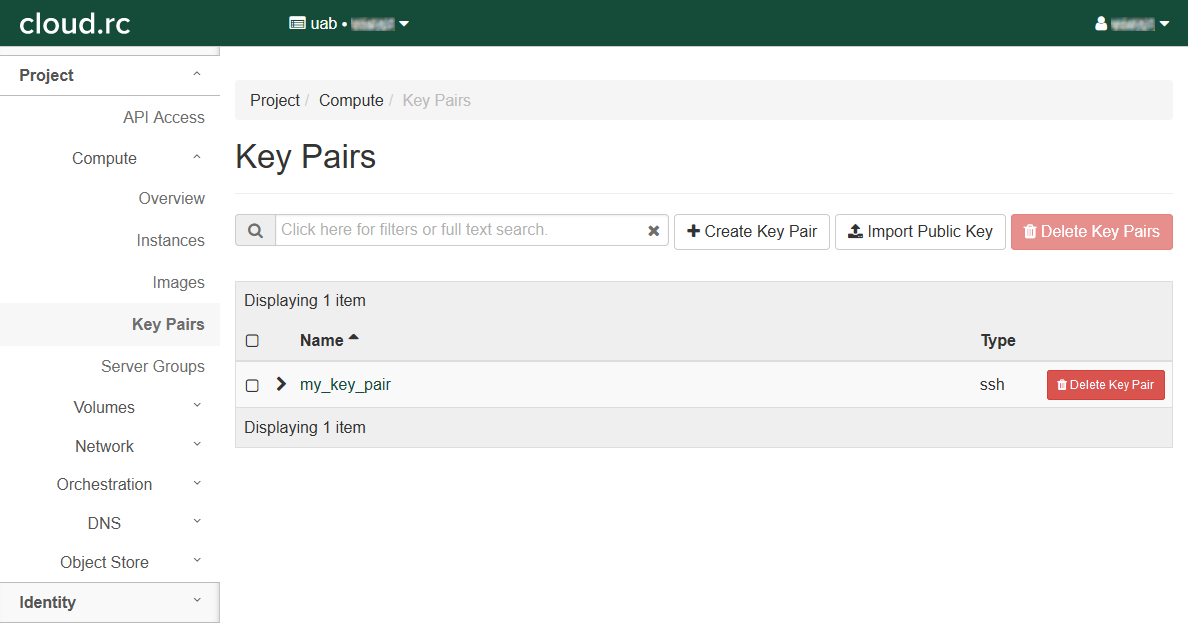Image resolution: width=1188 pixels, height=623 pixels.
Task: Expand the my_key_pair row details chevron
Action: point(281,384)
